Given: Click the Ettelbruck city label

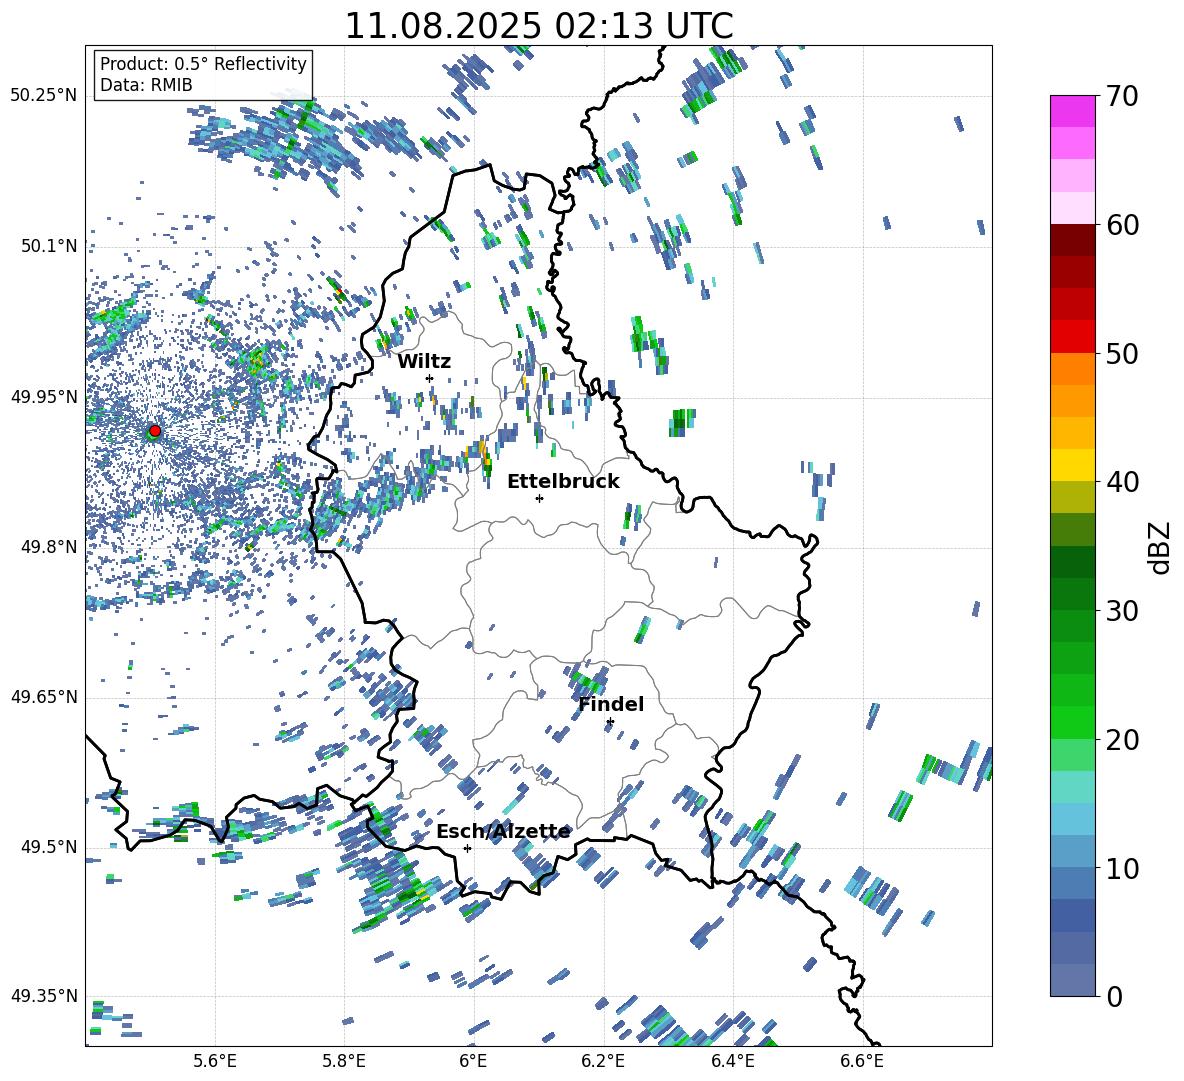Looking at the screenshot, I should tap(563, 482).
